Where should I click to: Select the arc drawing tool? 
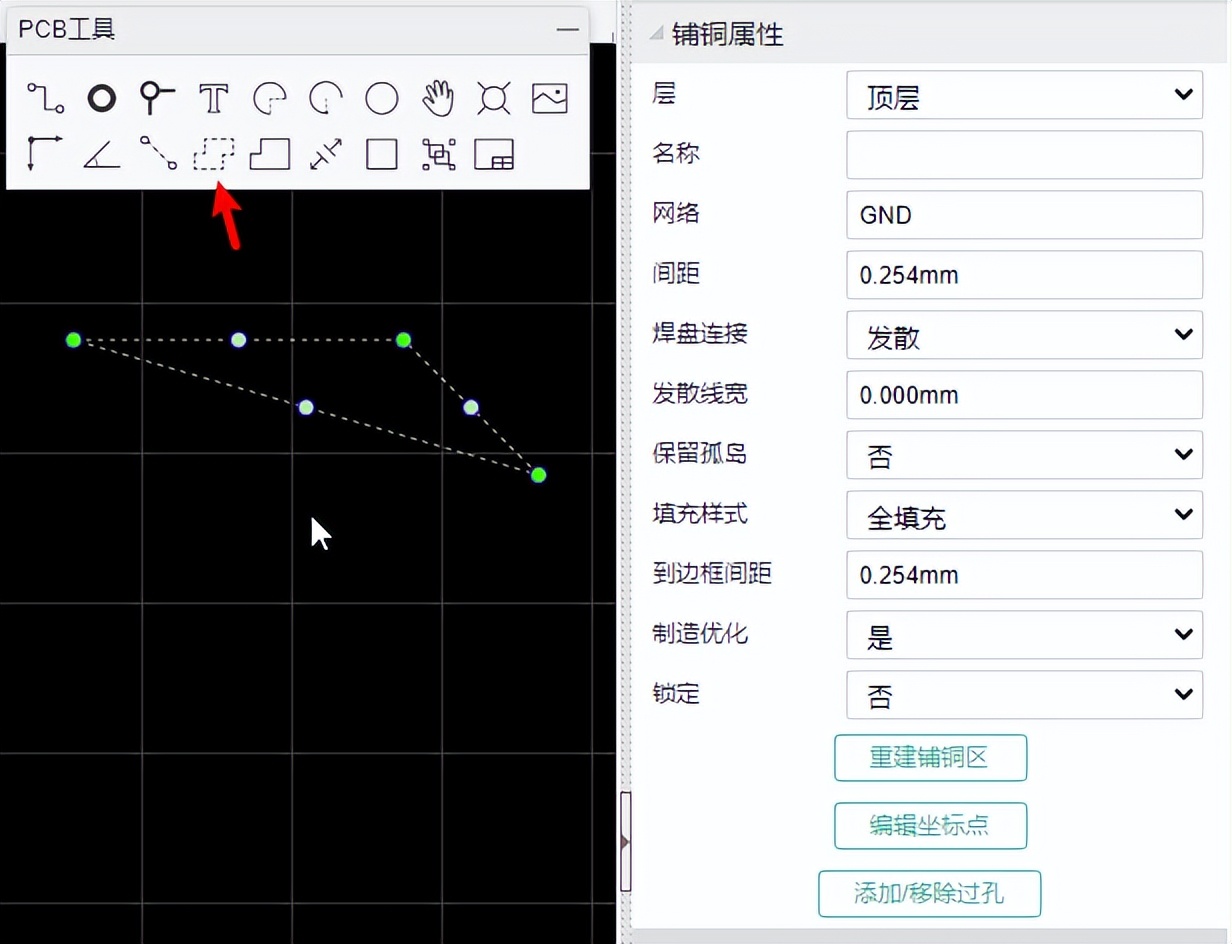268,97
